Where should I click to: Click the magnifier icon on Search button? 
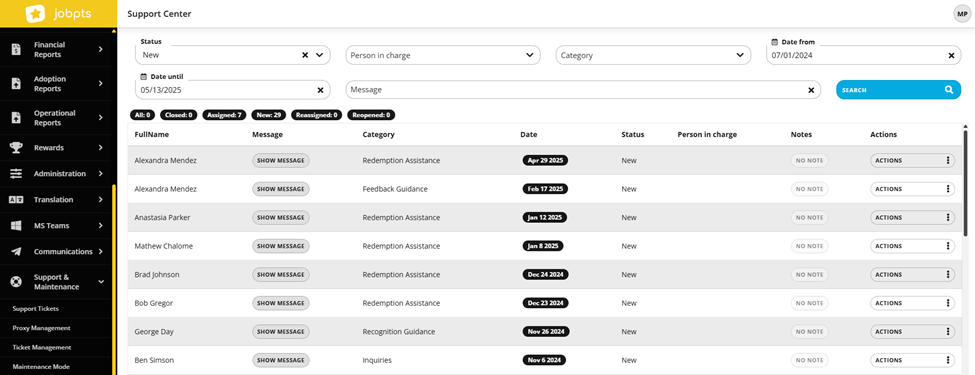(949, 90)
